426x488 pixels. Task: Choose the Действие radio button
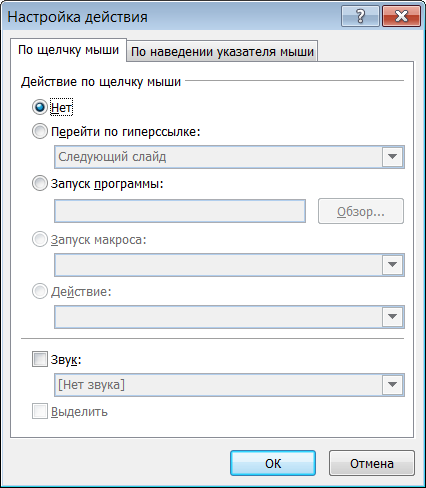40,292
